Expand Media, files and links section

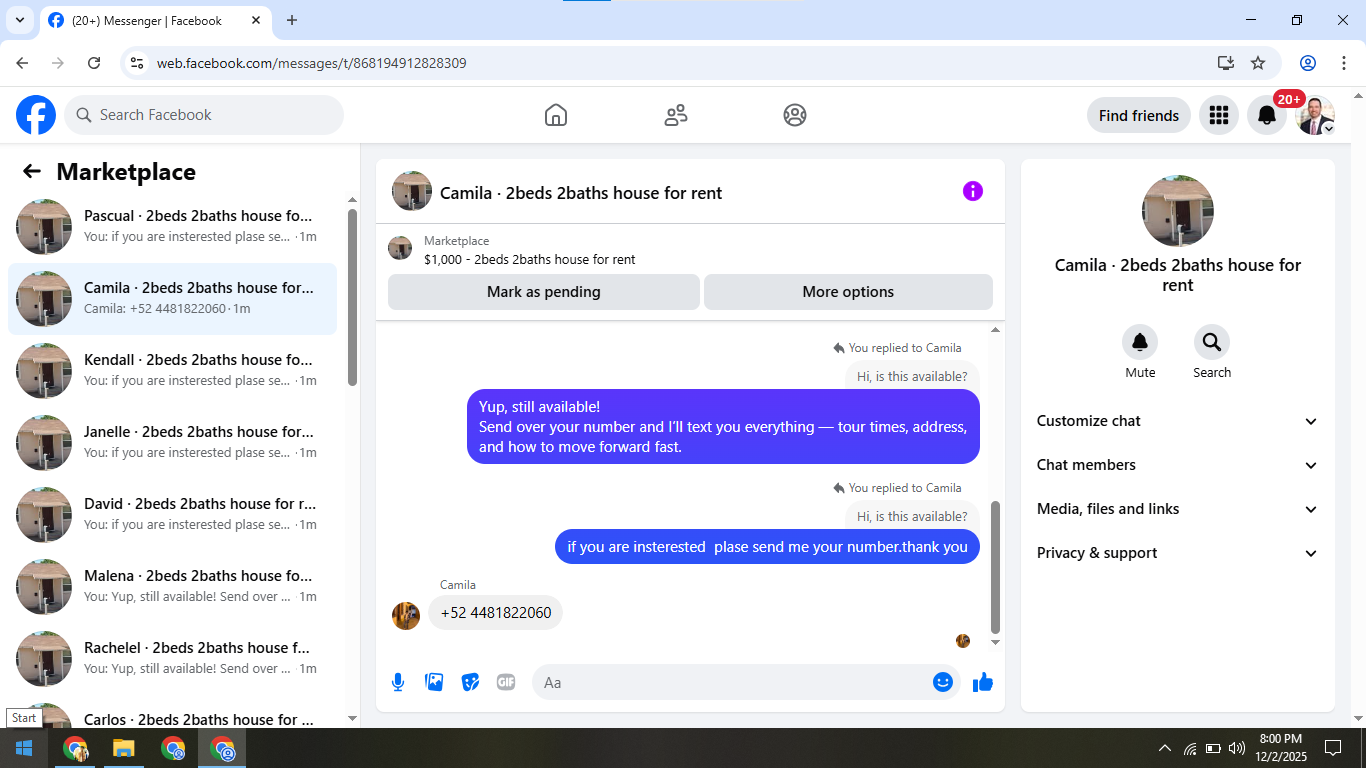coord(1178,509)
